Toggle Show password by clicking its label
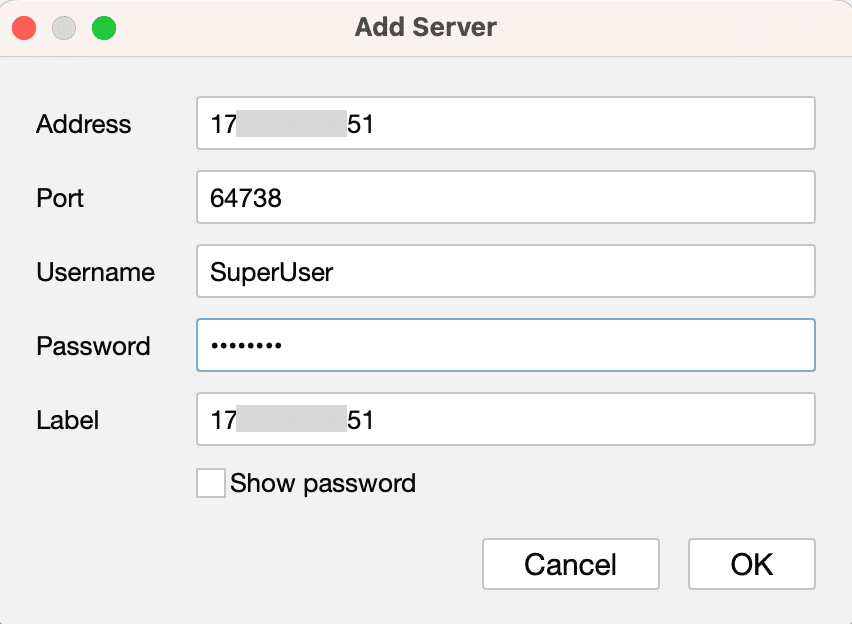Screen dimensions: 852x624 click(x=322, y=483)
